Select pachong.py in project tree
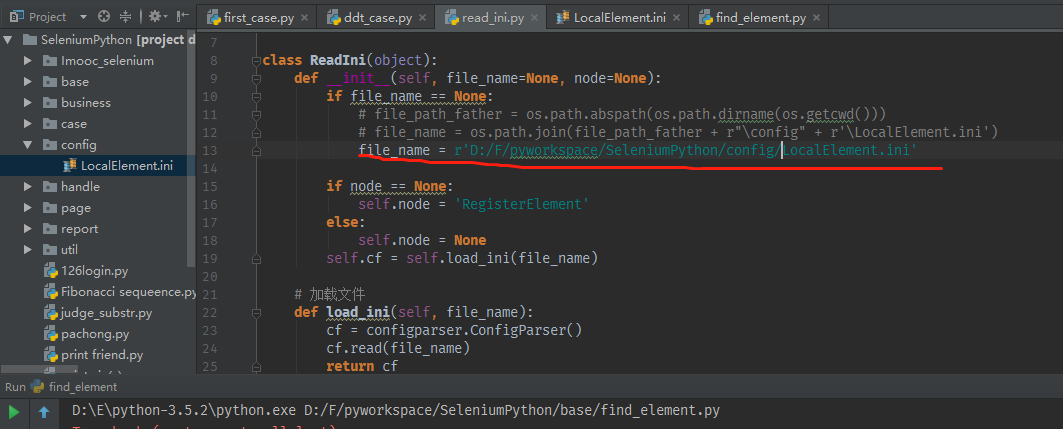Screen dimensions: 1063x429 pyautogui.click(x=94, y=333)
